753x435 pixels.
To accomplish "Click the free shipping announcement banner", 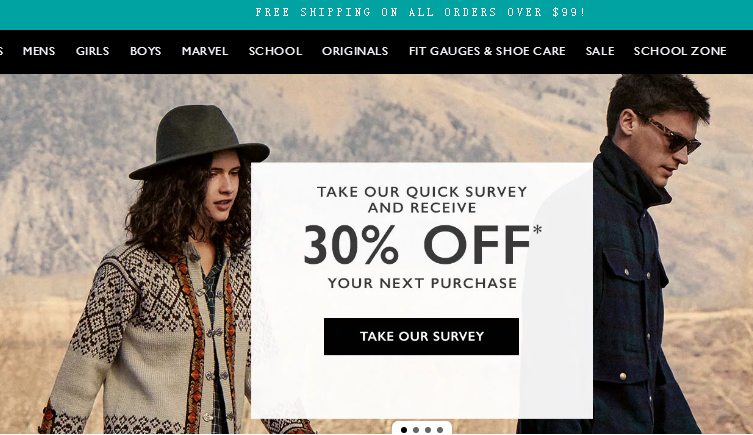I will [421, 12].
